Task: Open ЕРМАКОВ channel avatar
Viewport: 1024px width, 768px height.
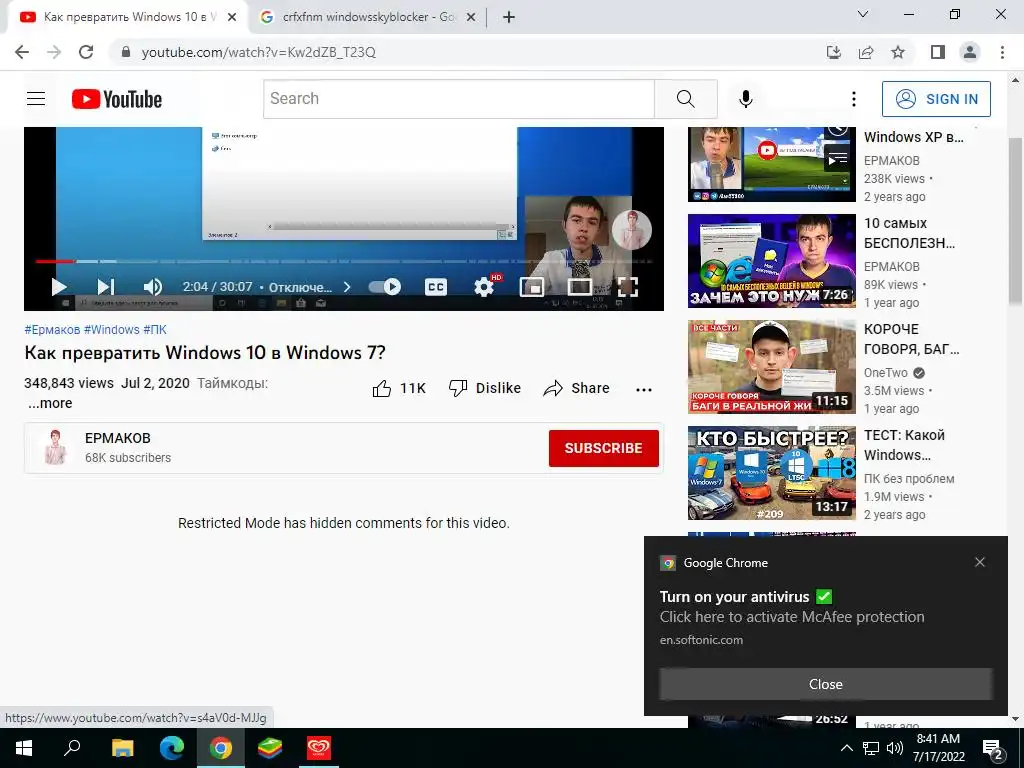Action: [x=55, y=447]
